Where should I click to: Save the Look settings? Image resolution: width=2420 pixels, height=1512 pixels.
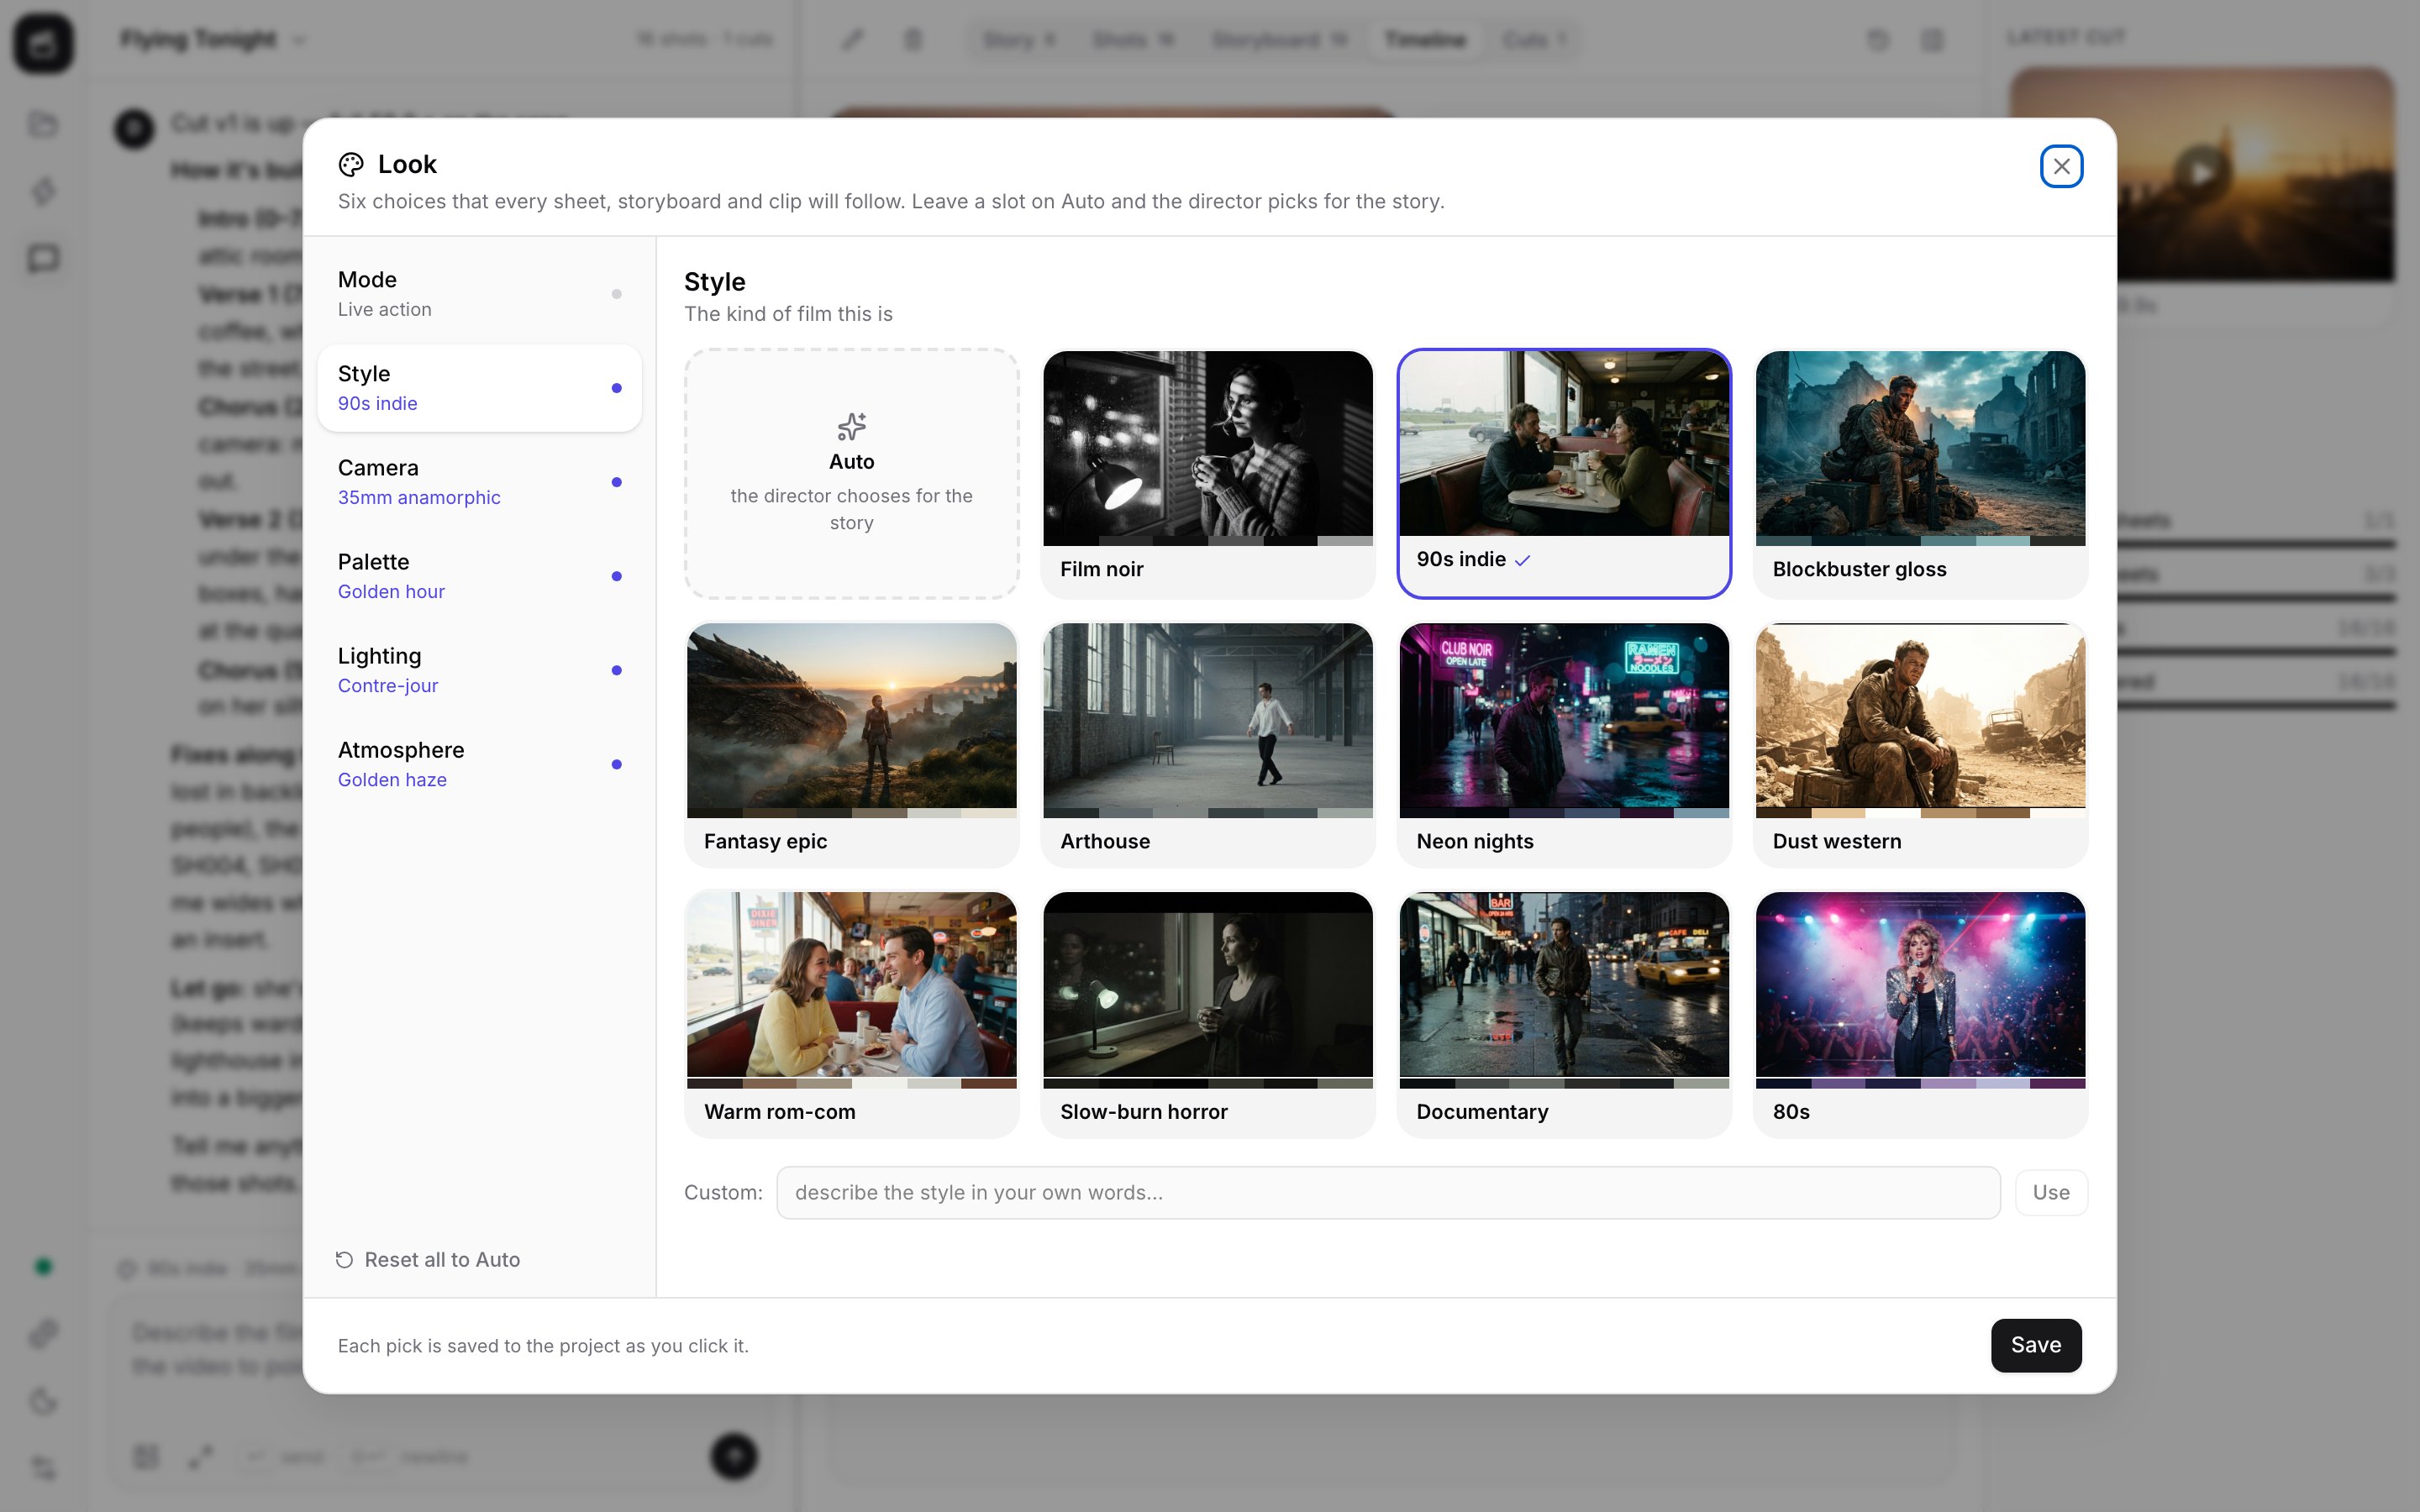click(2035, 1345)
